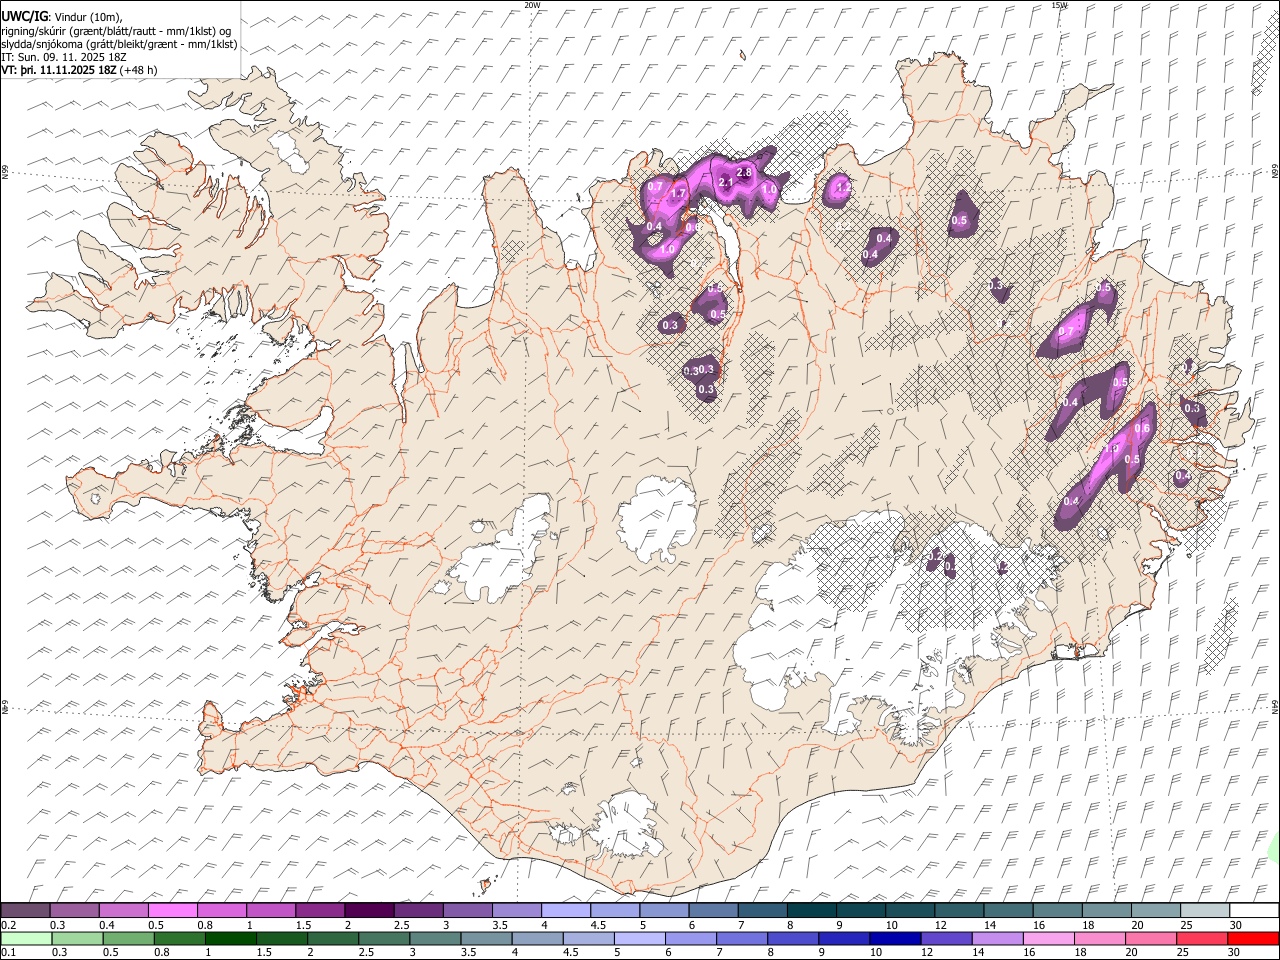Click the '20W' longitude label at top
The width and height of the screenshot is (1280, 960).
coord(532,5)
